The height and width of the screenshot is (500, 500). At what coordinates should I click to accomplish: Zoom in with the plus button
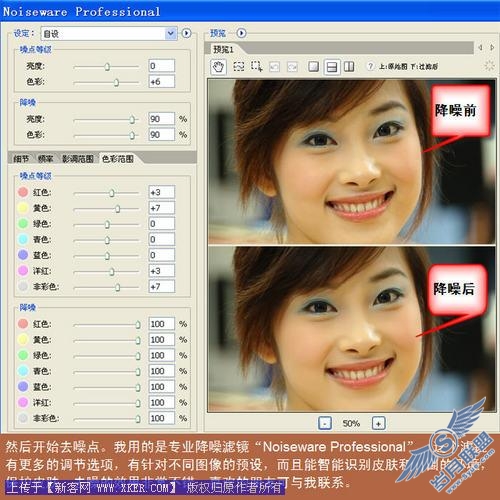click(x=378, y=423)
